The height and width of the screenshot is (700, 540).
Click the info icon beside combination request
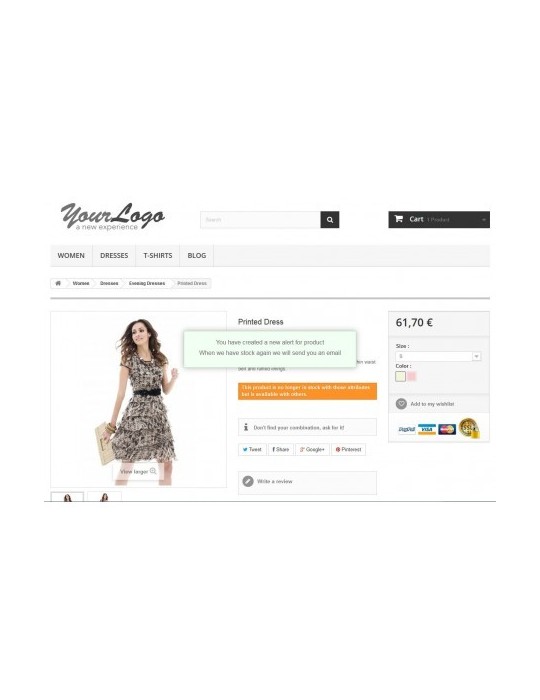(246, 427)
